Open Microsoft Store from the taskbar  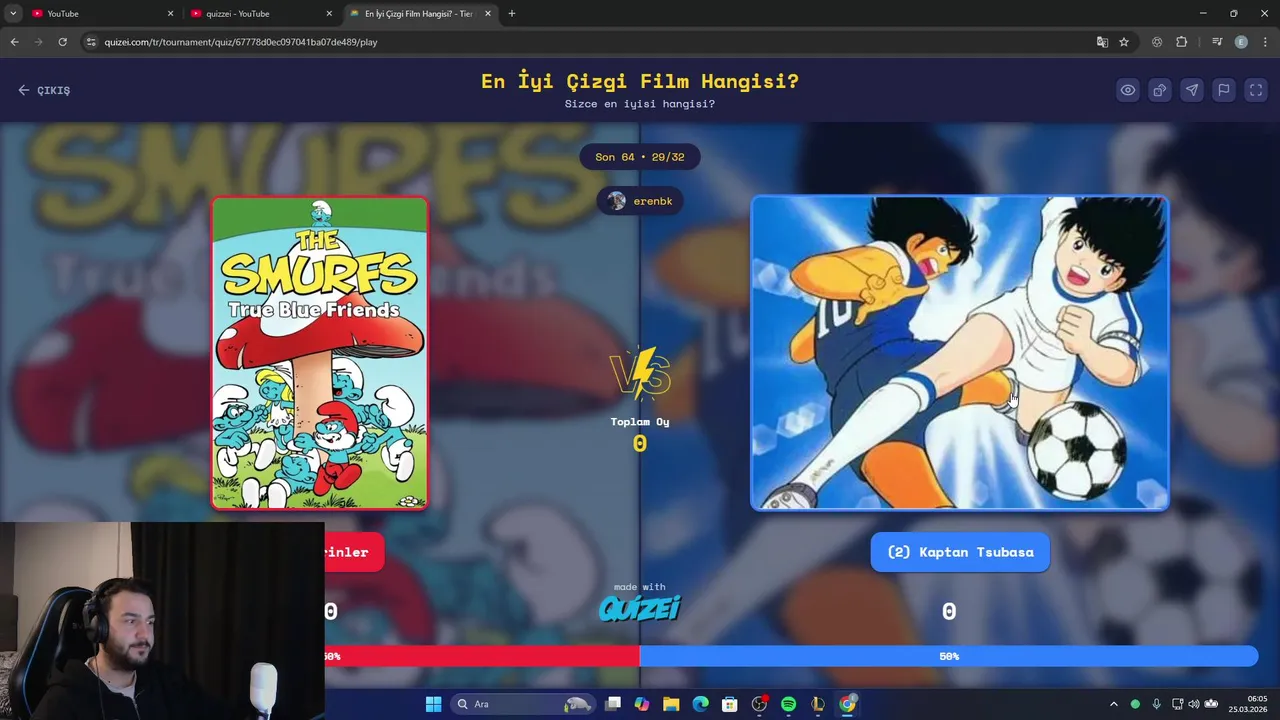tap(730, 704)
